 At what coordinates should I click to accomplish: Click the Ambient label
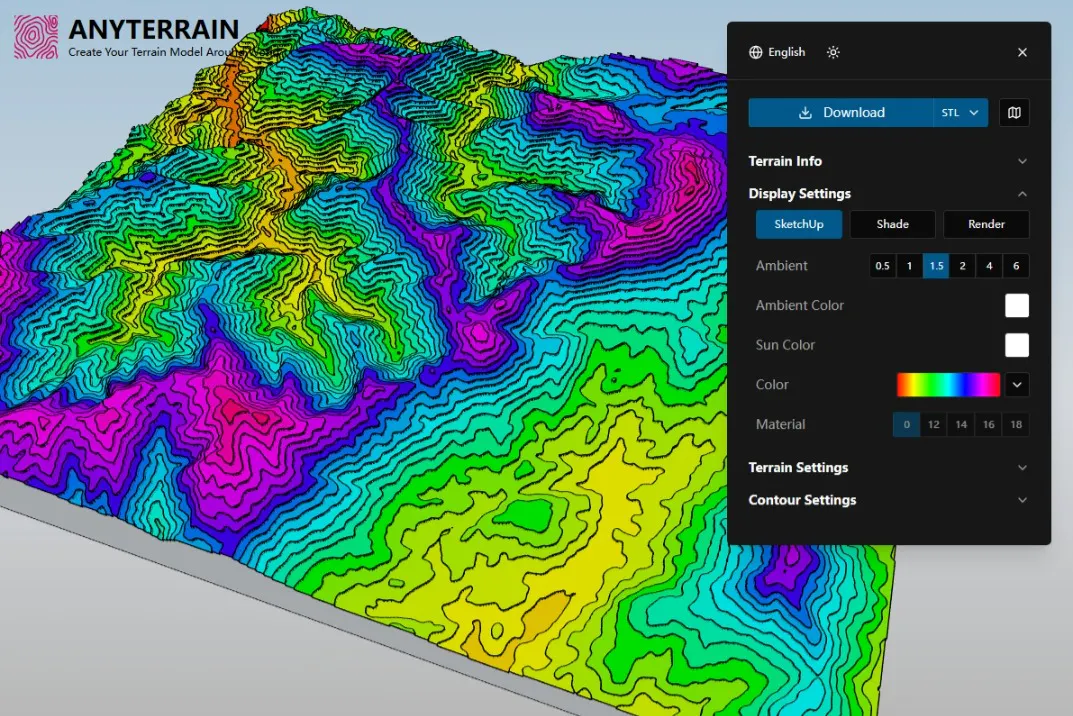pos(781,266)
